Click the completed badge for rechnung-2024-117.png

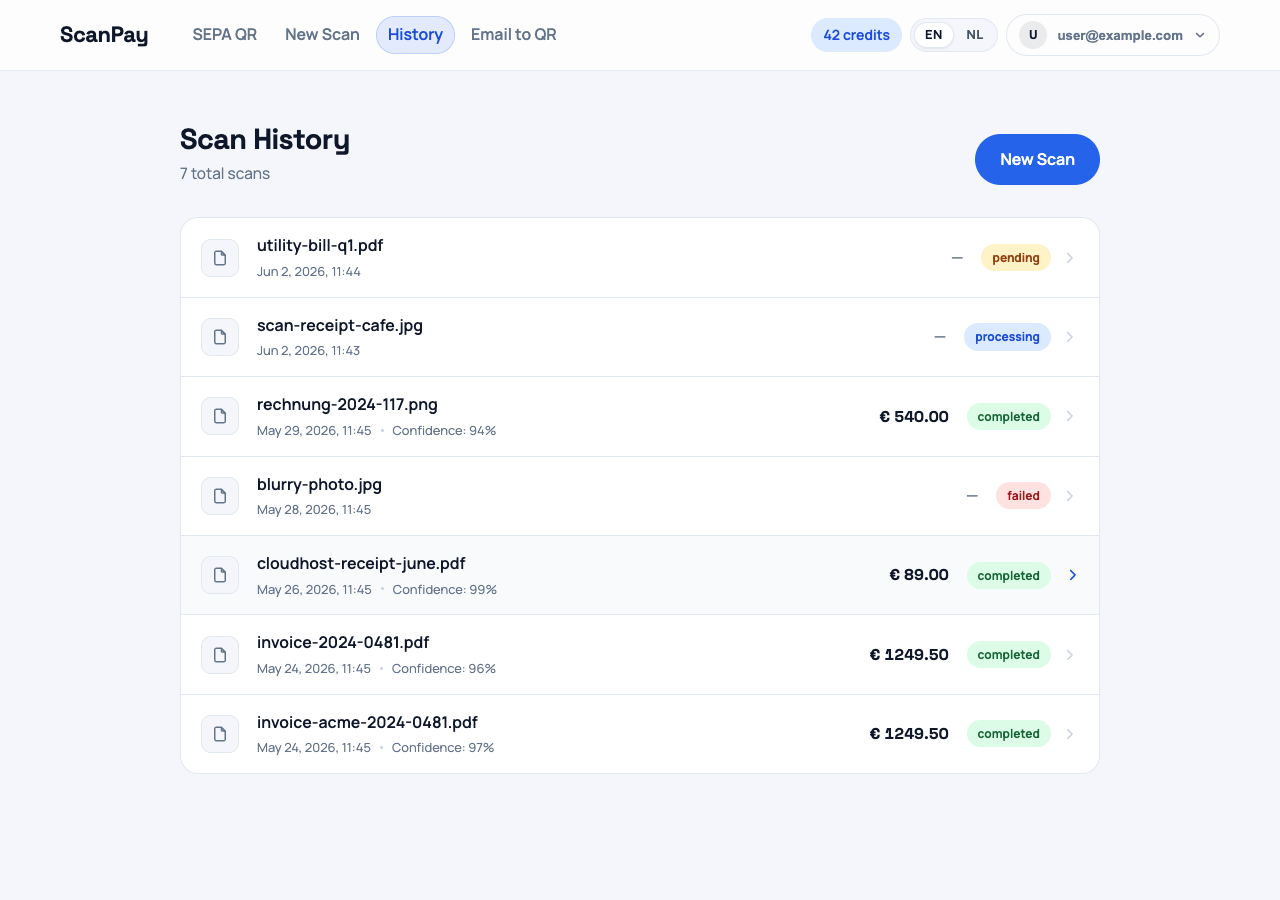click(1009, 416)
